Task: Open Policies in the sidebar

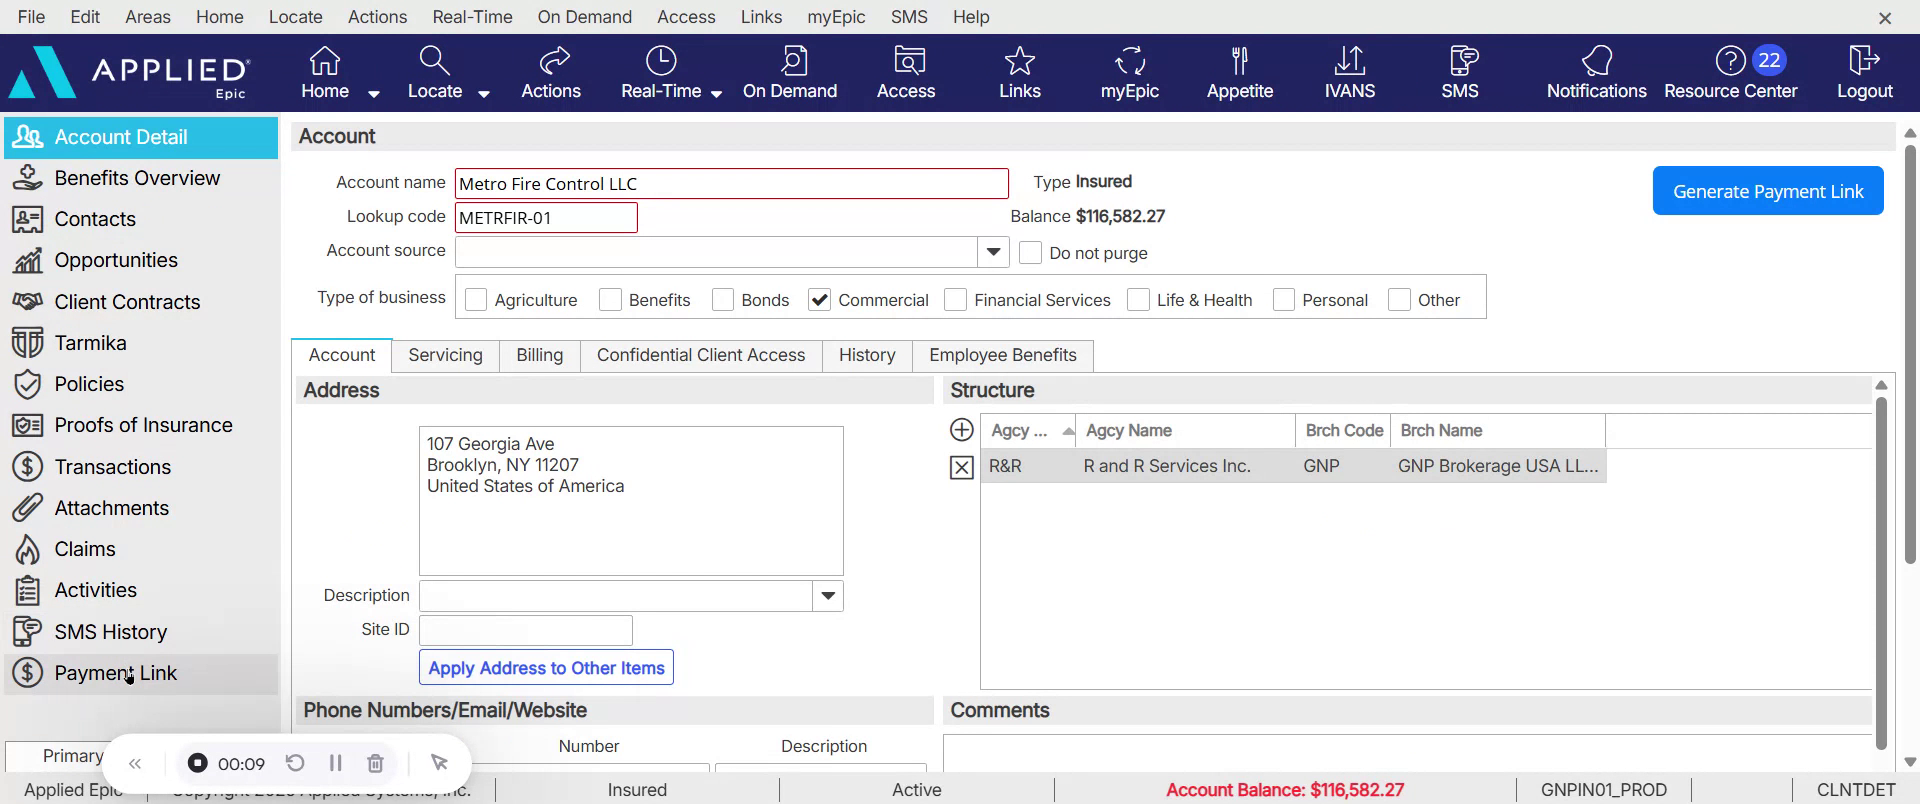Action: [x=140, y=384]
